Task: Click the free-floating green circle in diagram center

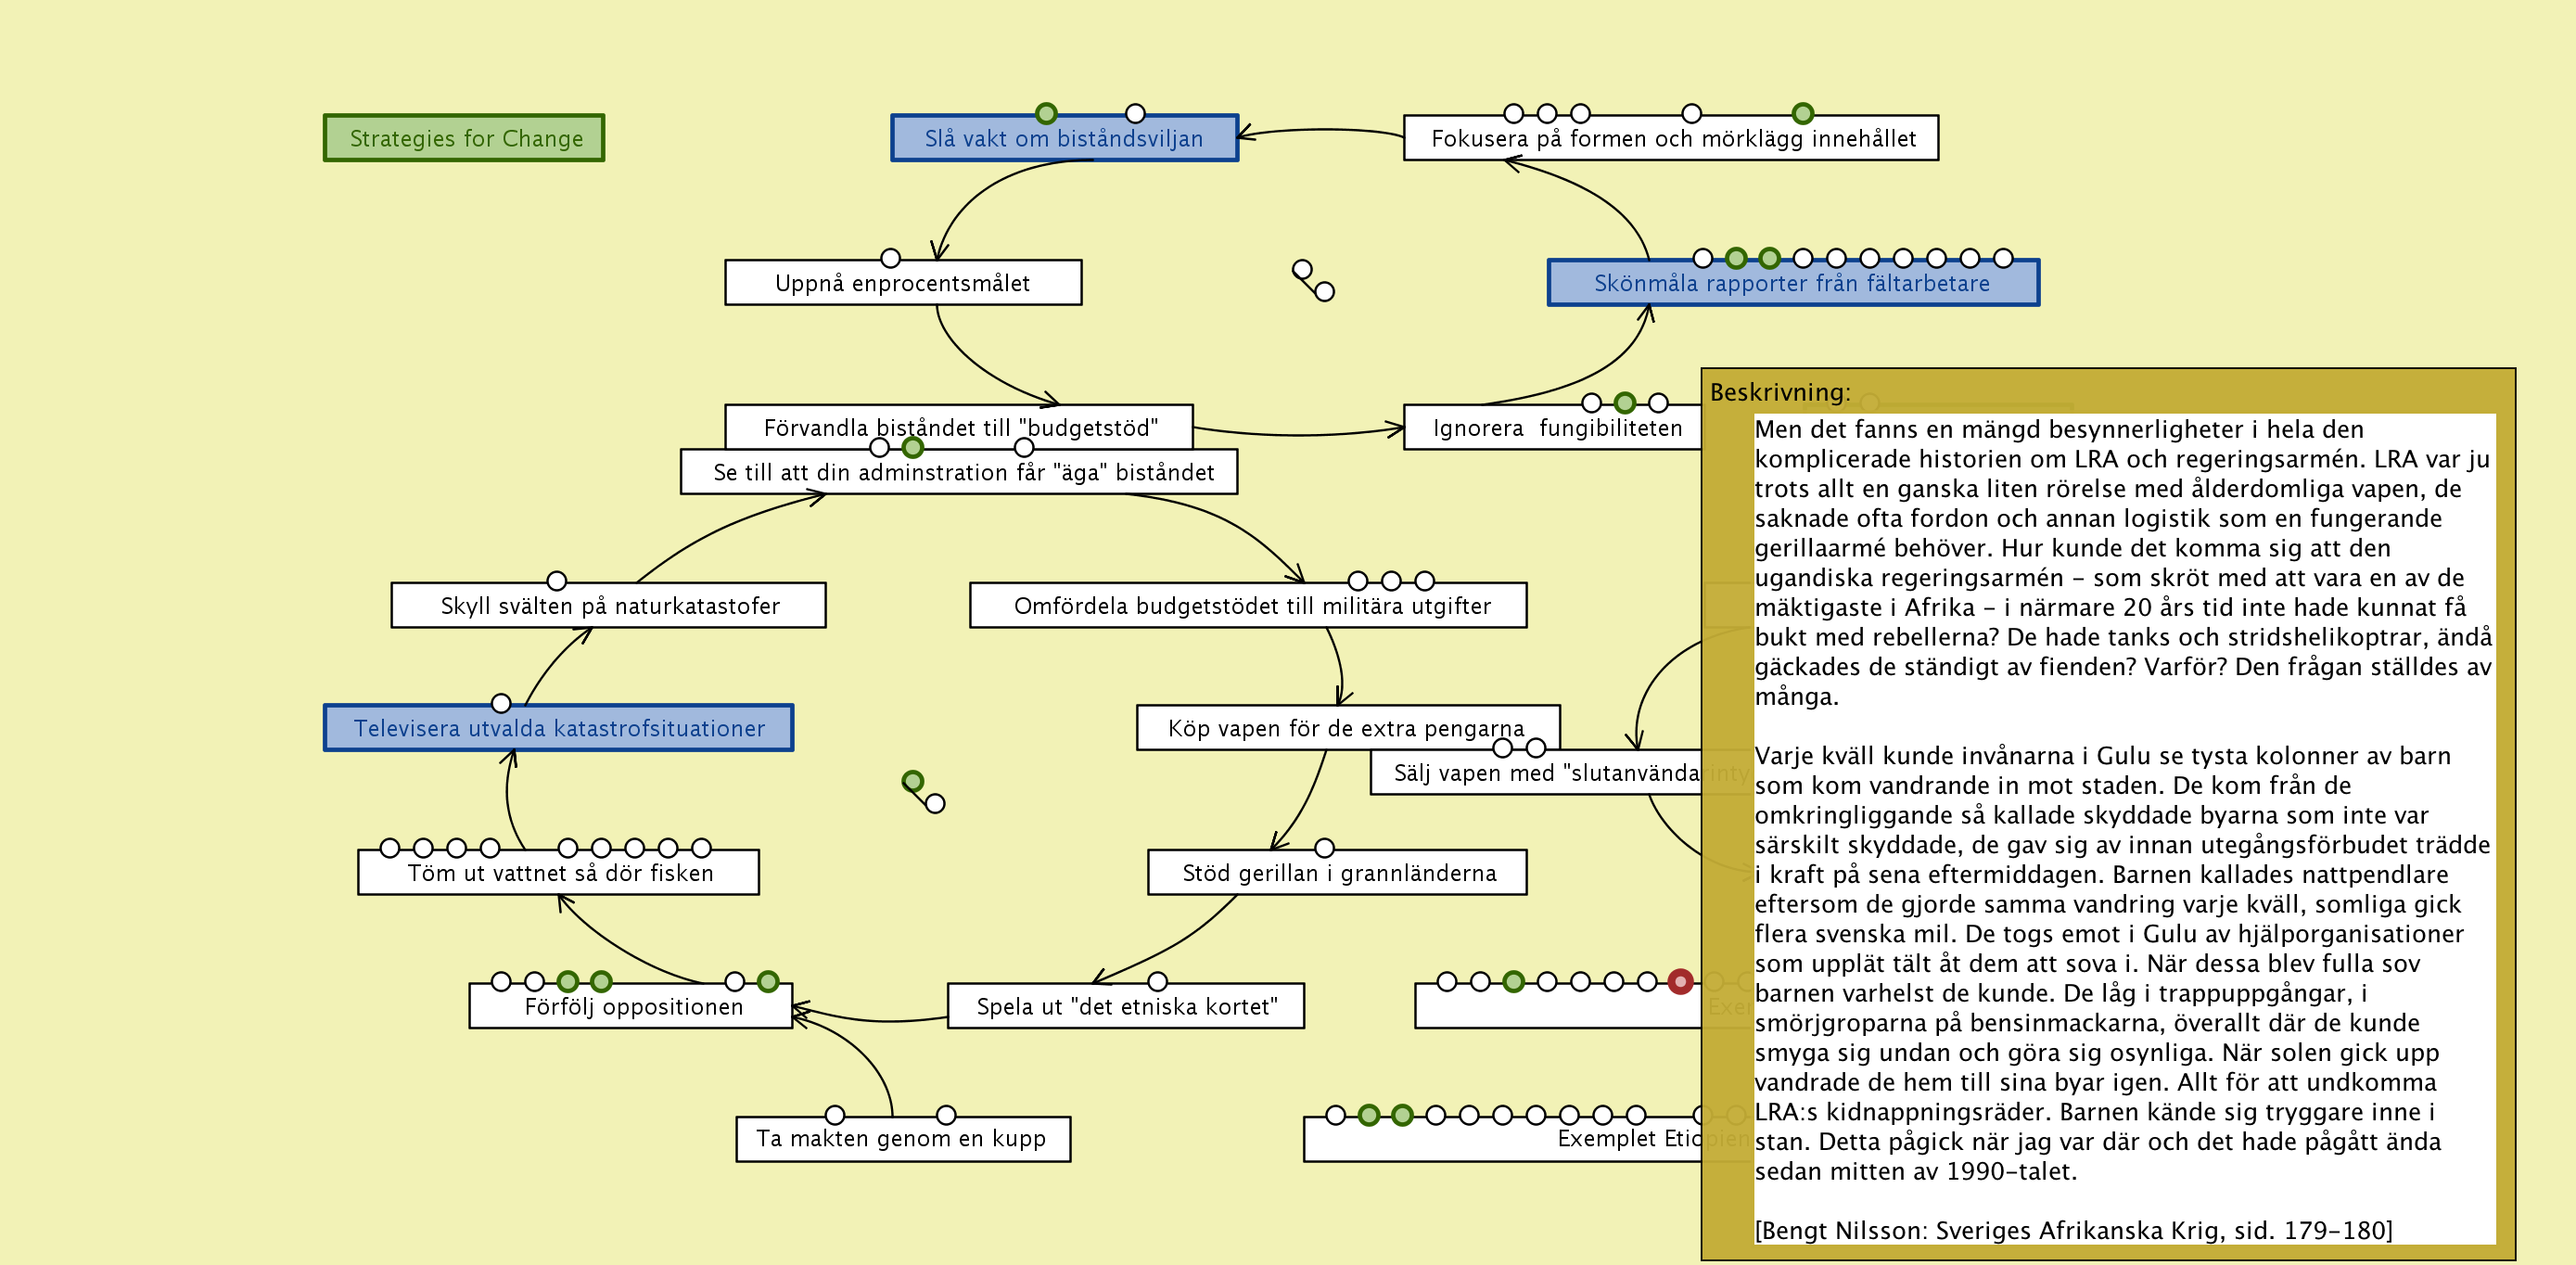Action: point(912,781)
